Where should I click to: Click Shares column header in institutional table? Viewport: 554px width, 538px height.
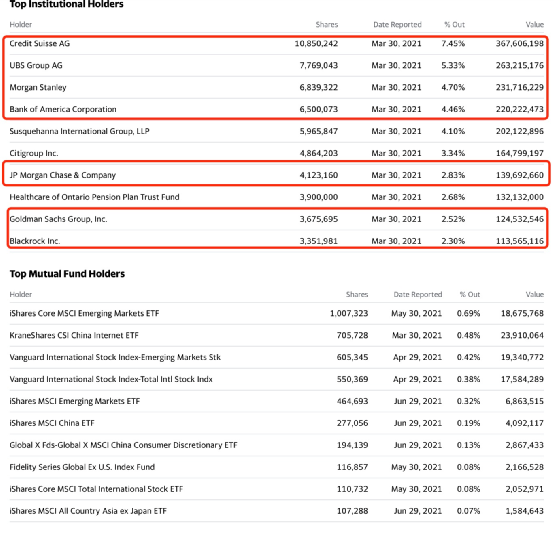[327, 24]
